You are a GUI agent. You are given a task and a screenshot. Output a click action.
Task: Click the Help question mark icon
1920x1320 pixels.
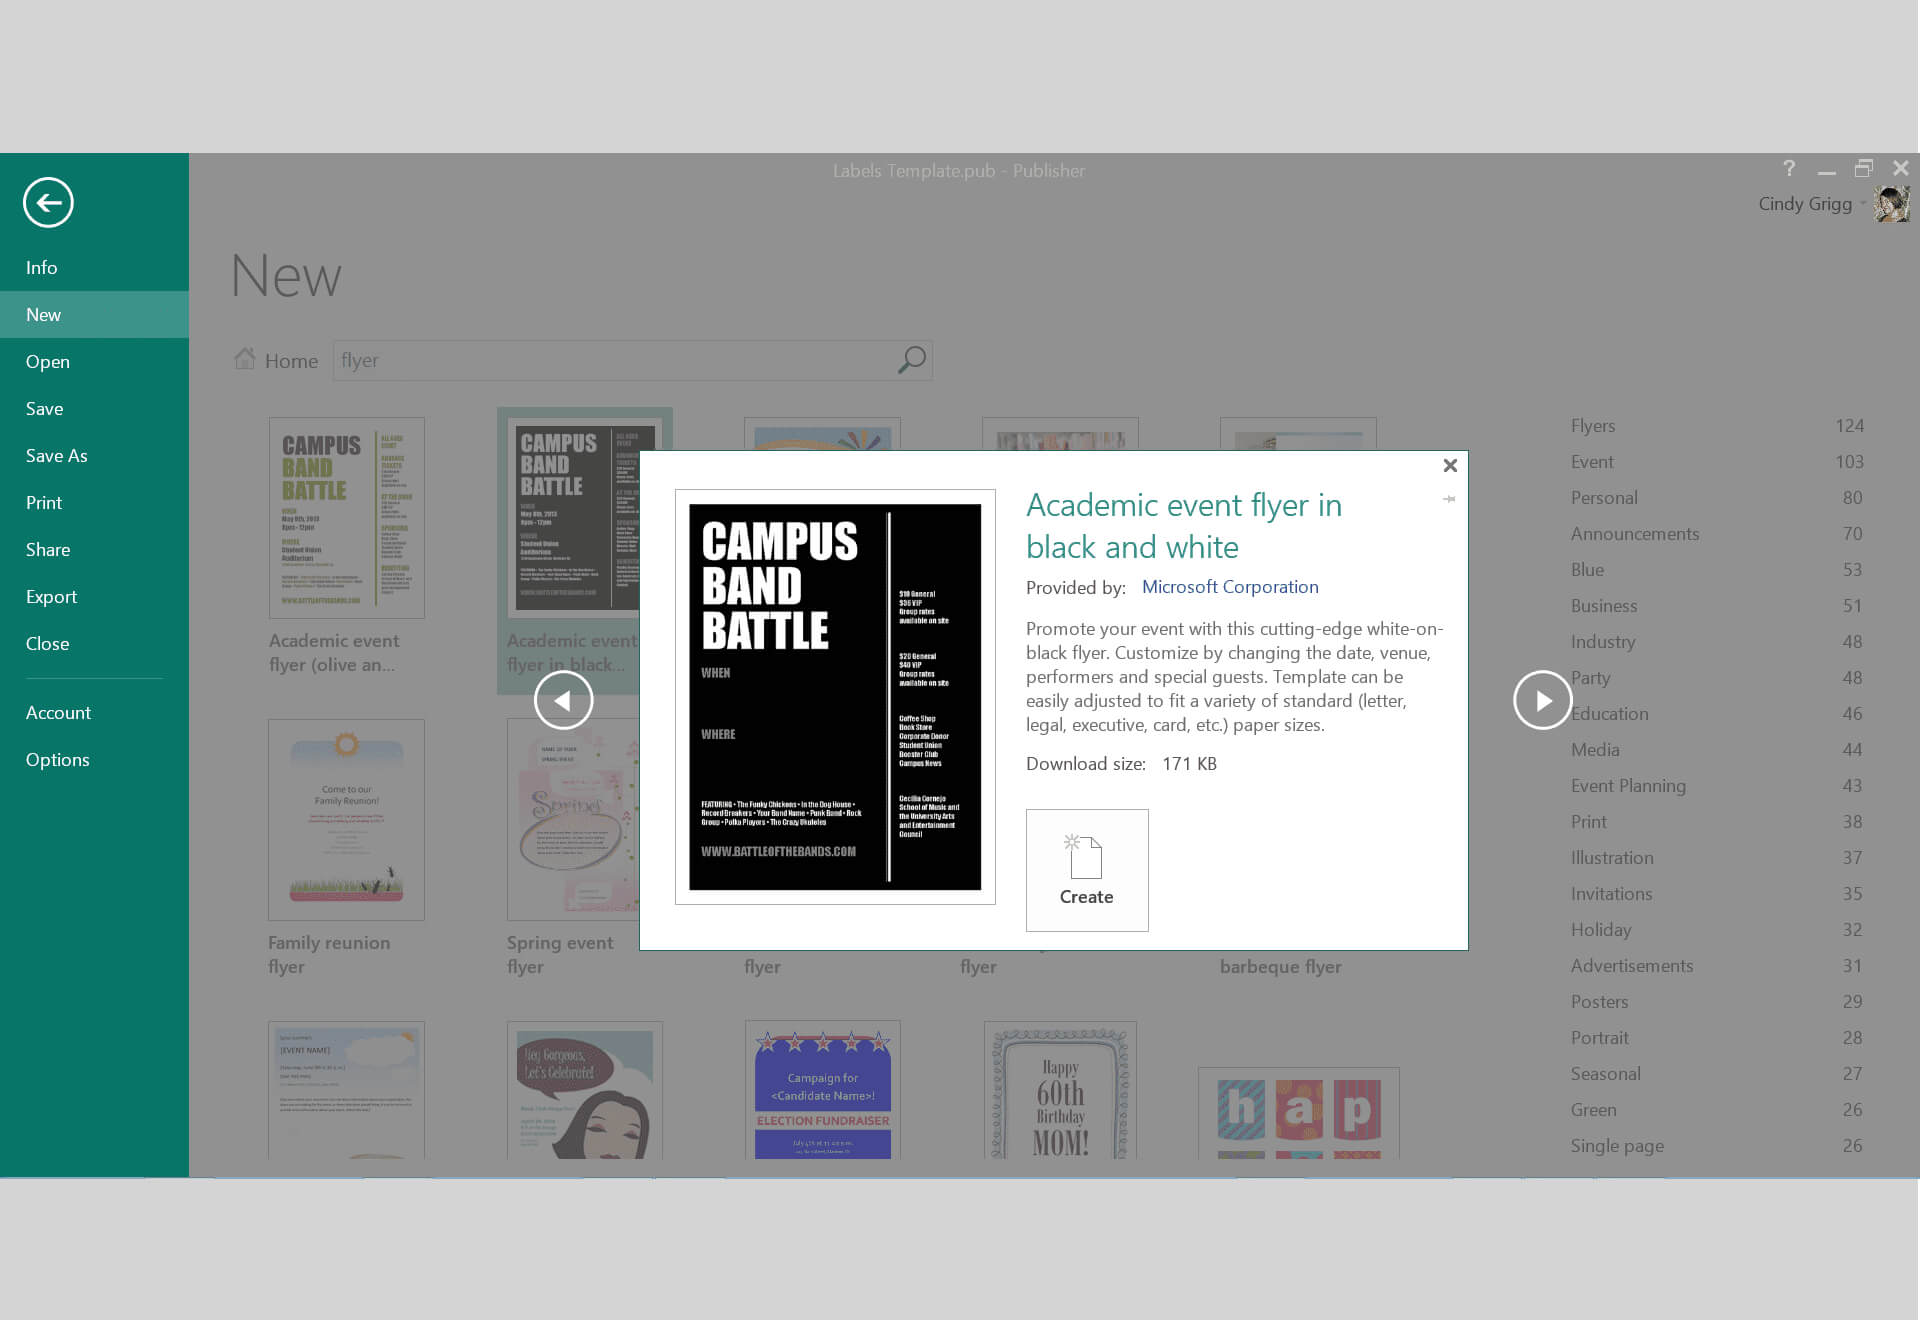(x=1787, y=169)
